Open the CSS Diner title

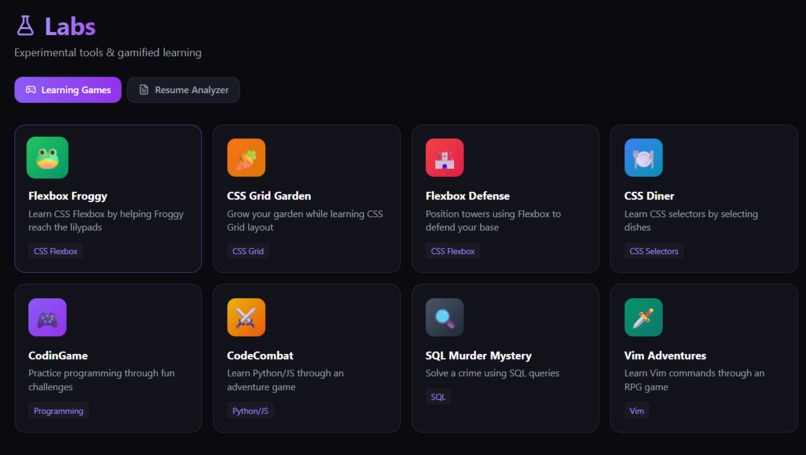(649, 196)
